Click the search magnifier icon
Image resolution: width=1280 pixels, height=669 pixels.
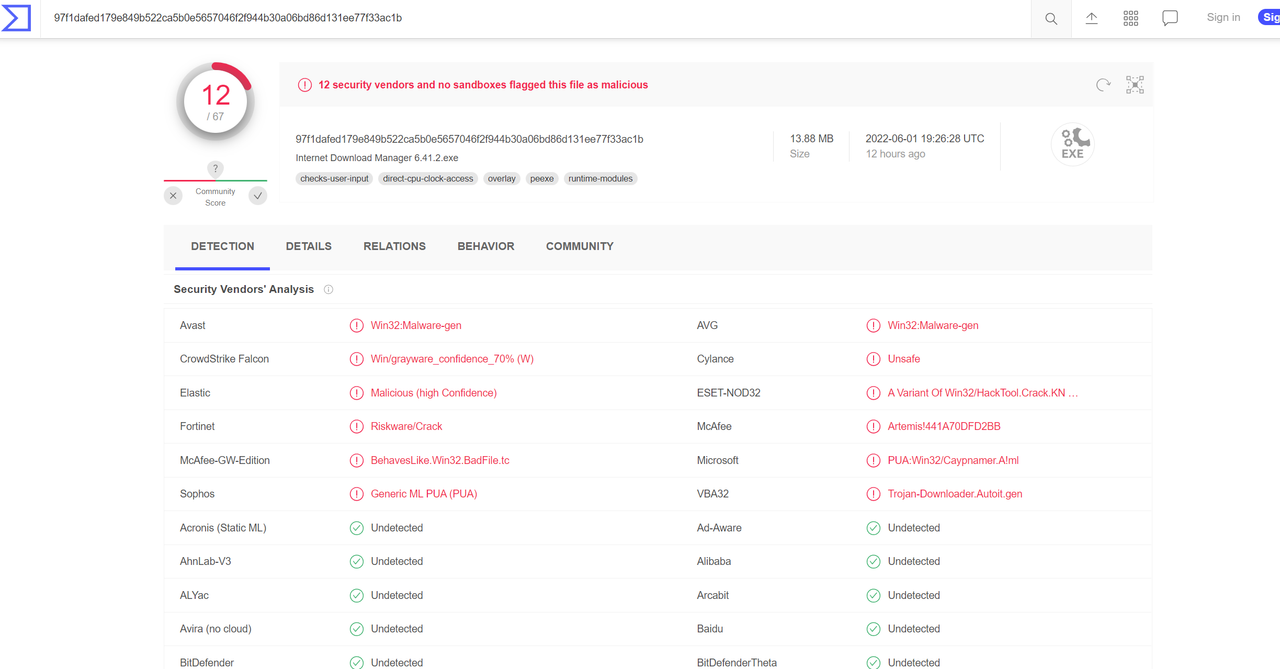[x=1051, y=18]
